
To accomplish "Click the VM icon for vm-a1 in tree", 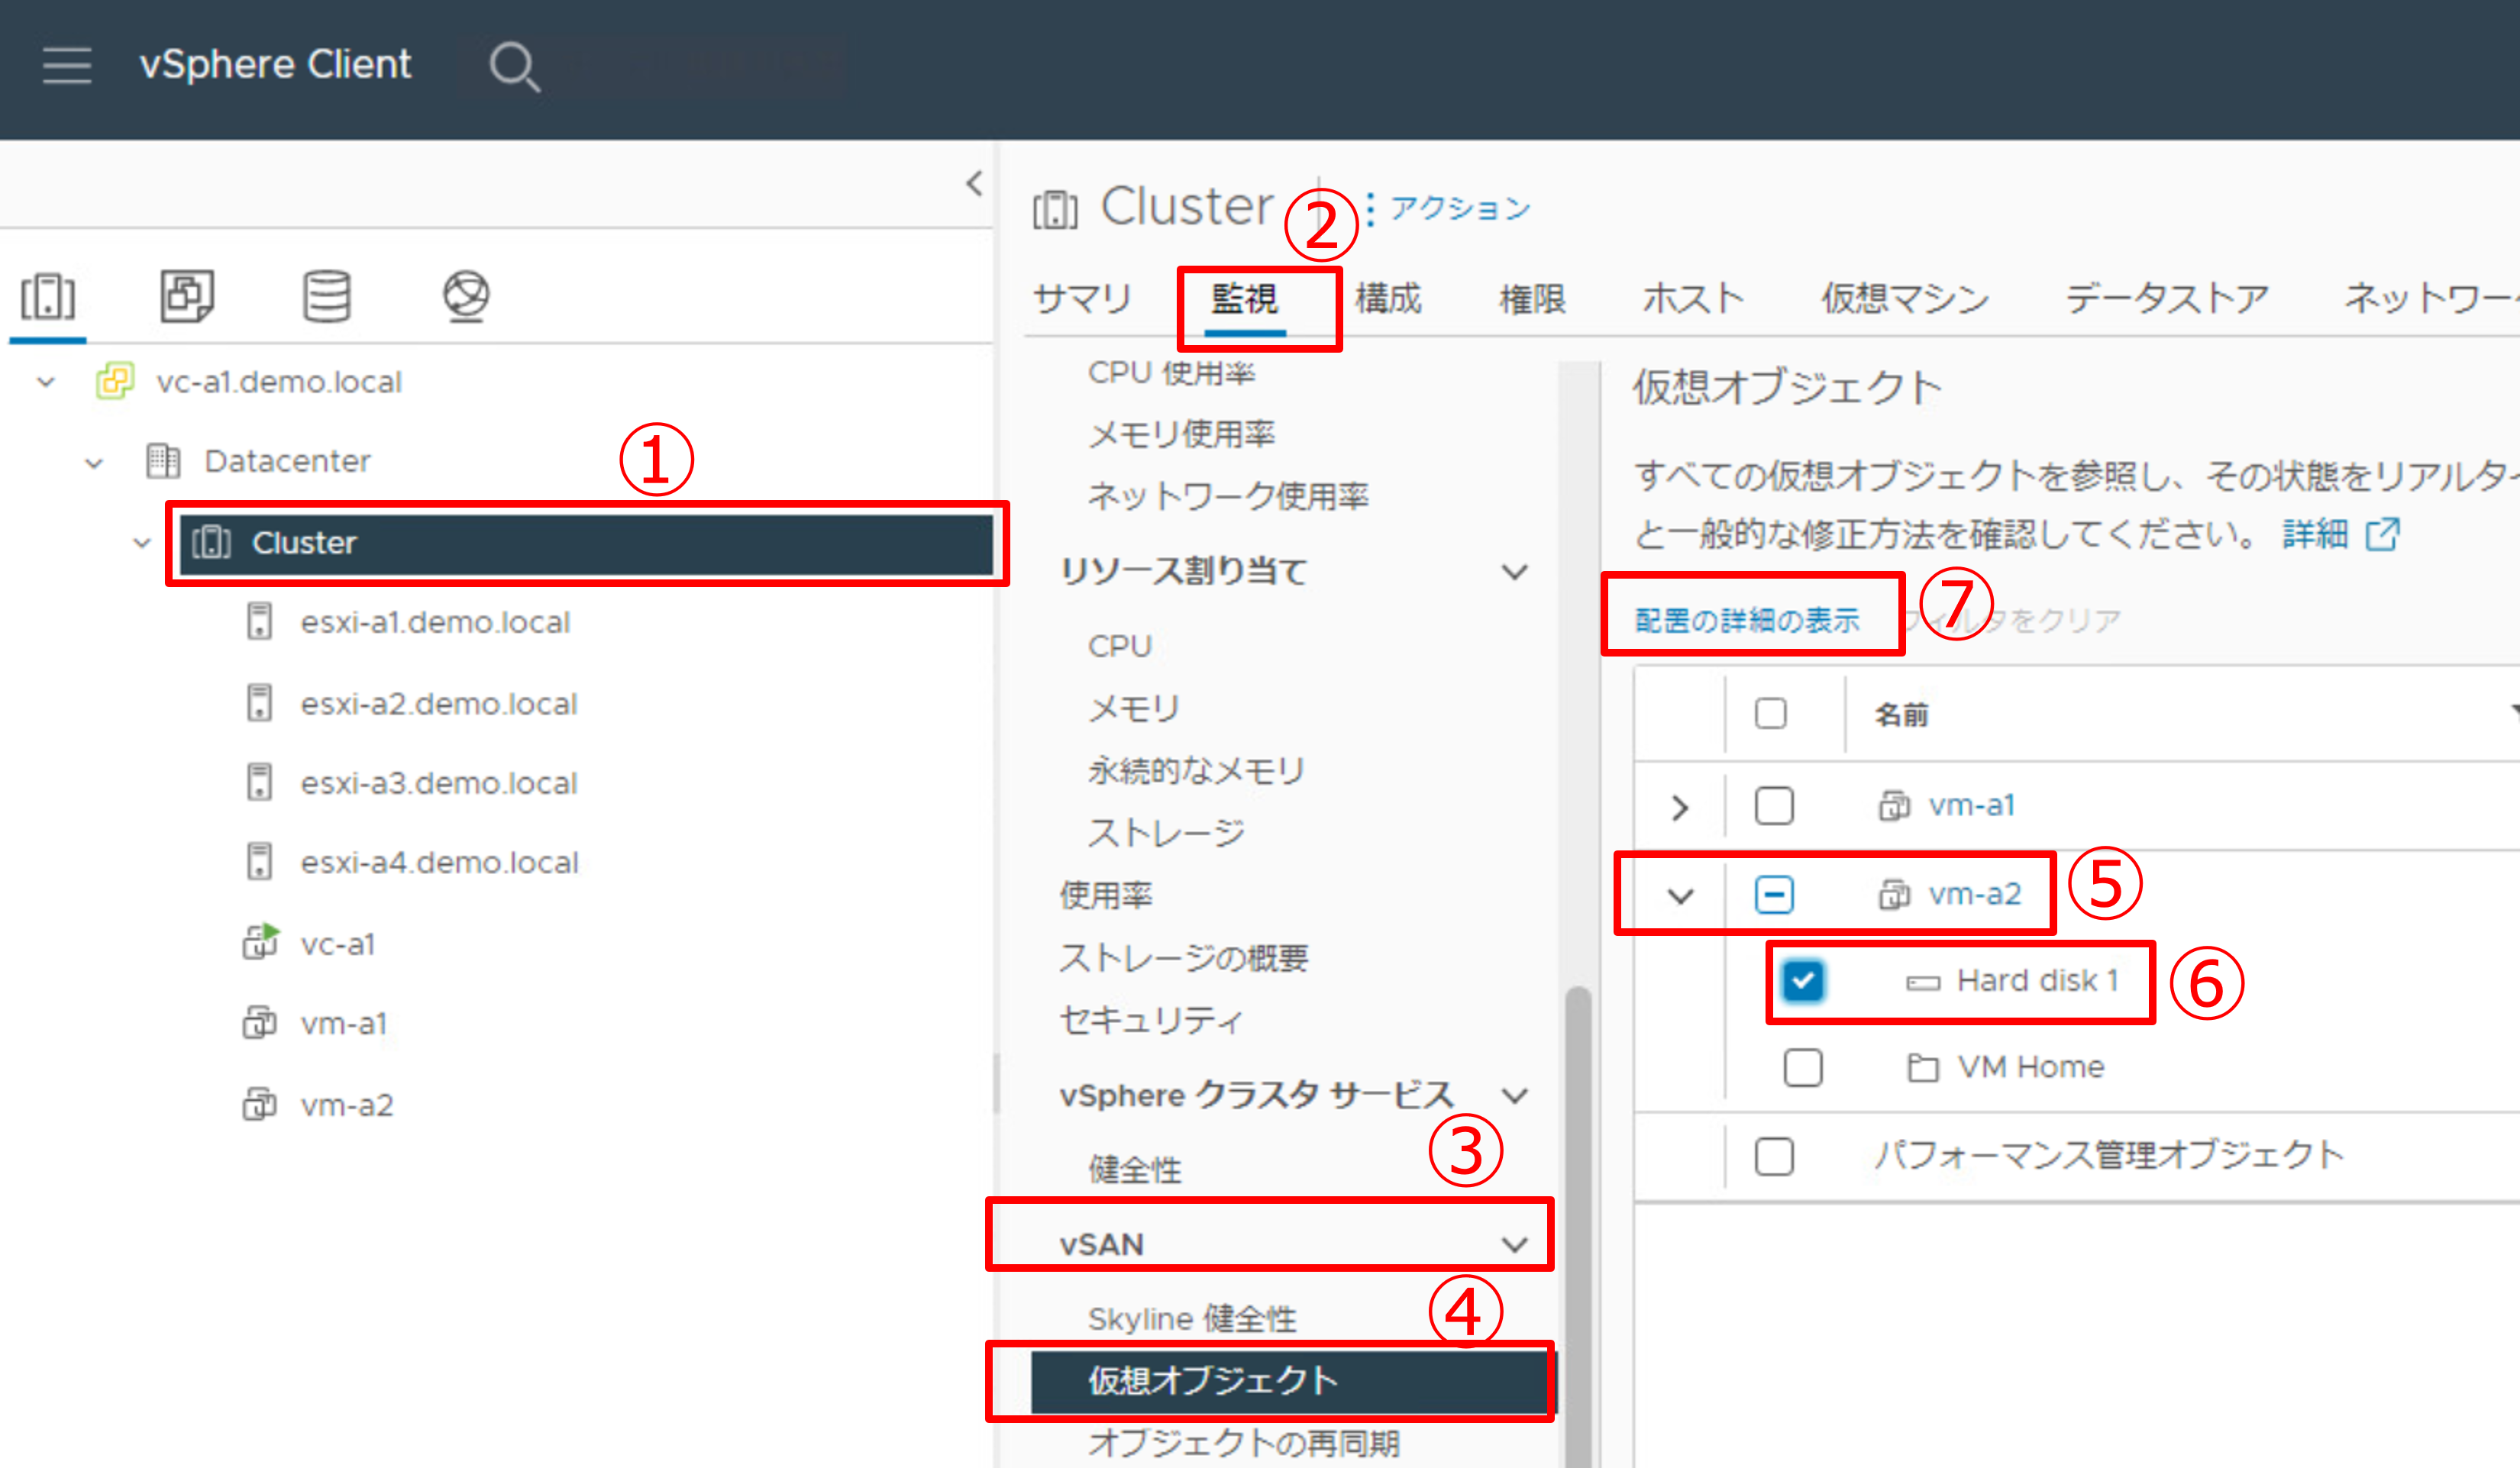I will [260, 1023].
